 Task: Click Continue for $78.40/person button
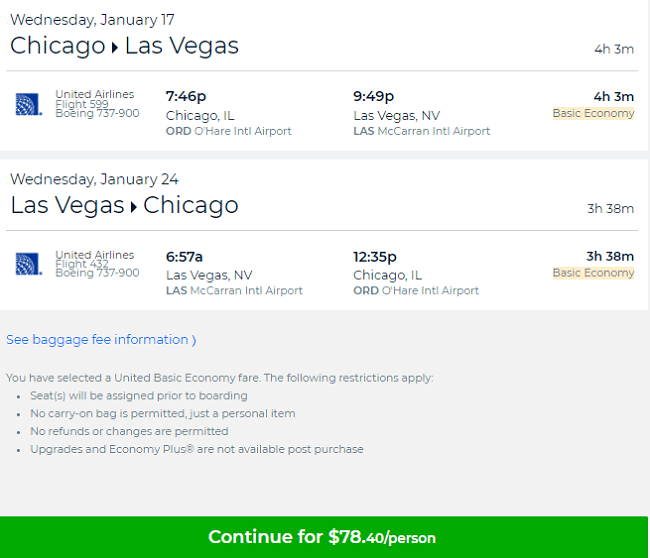[x=324, y=537]
